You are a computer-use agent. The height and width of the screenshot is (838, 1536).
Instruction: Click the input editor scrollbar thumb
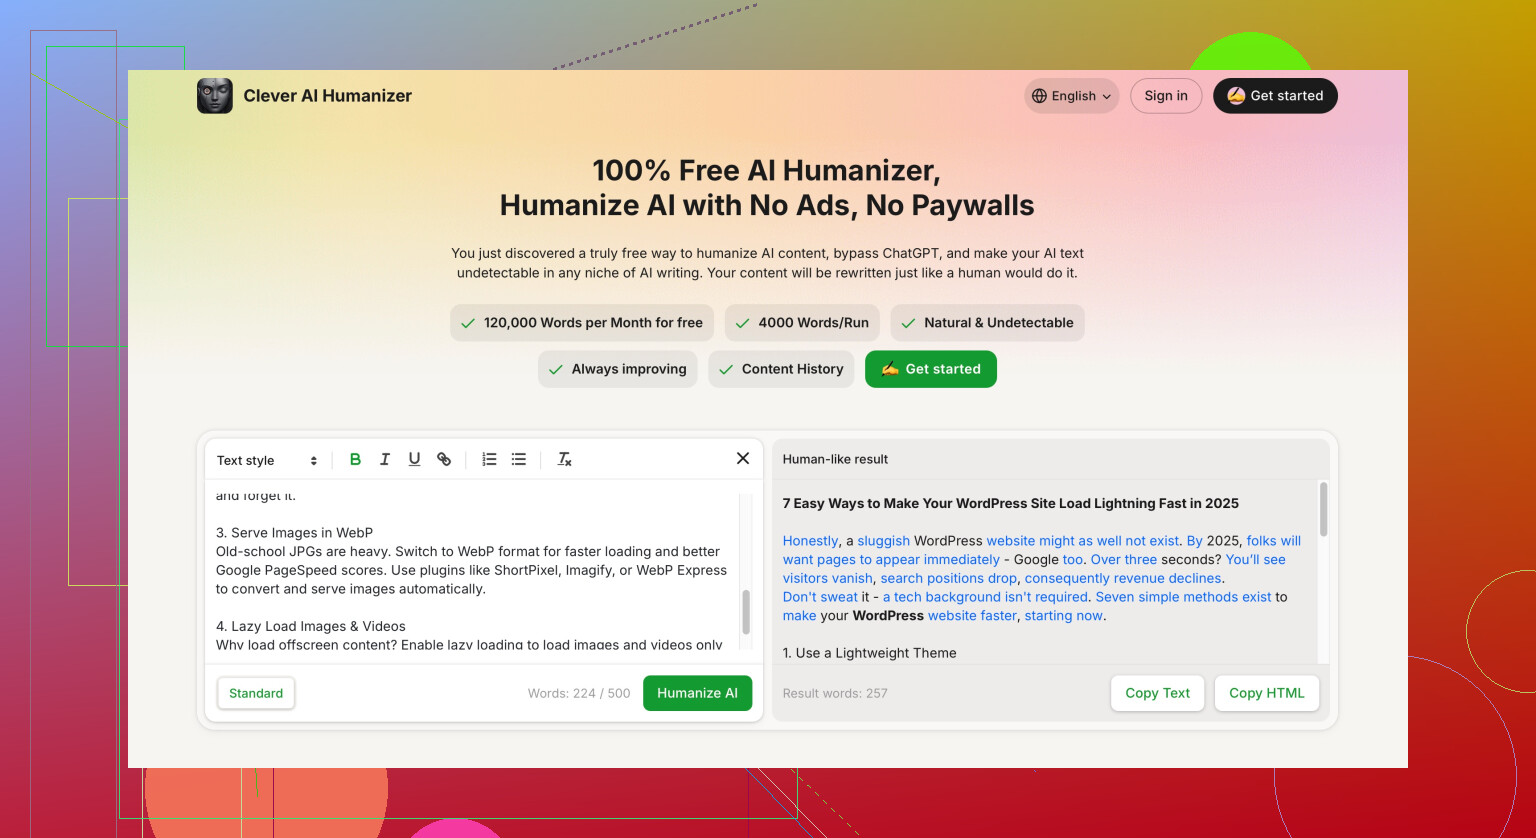pos(746,612)
